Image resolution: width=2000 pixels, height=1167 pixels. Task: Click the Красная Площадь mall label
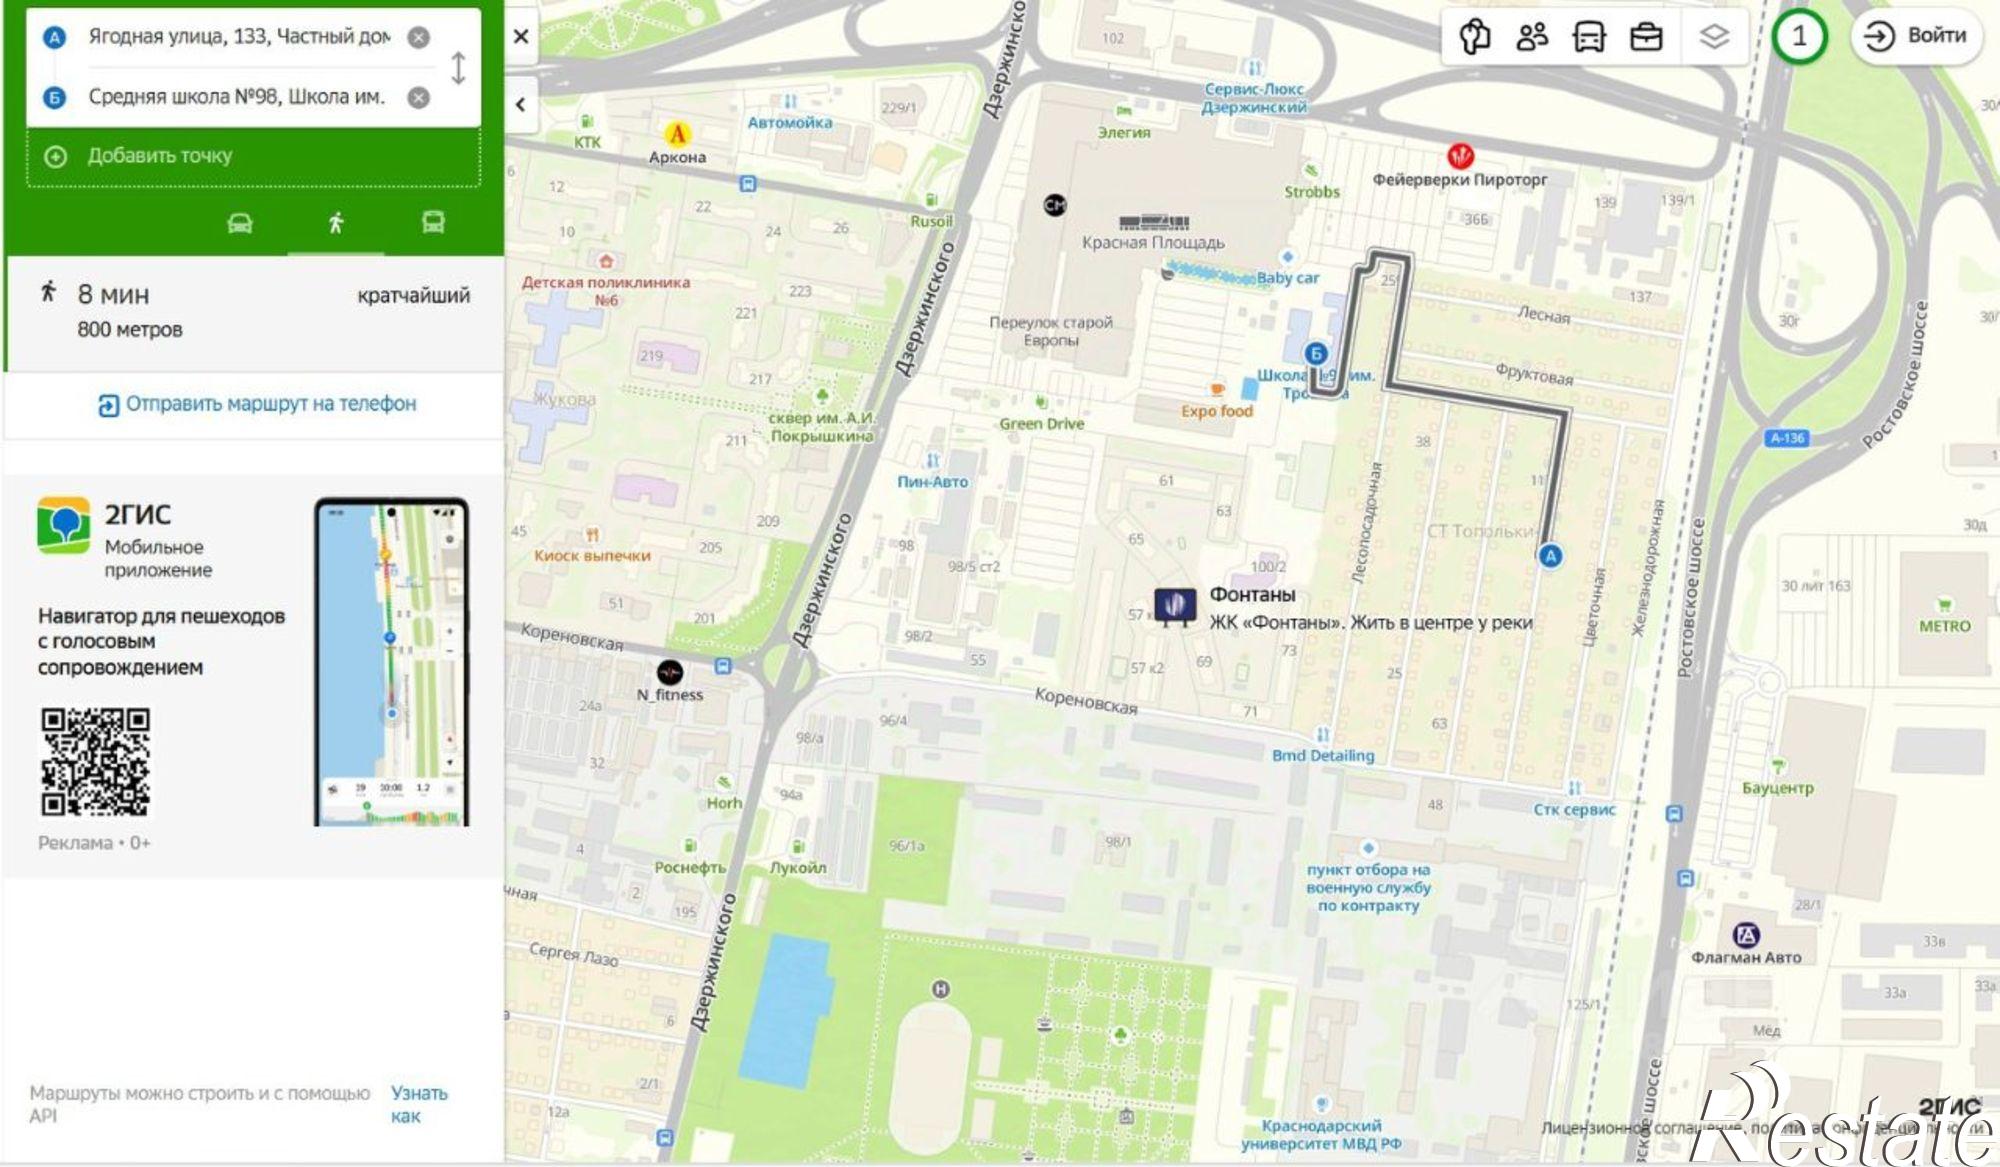click(x=1153, y=243)
